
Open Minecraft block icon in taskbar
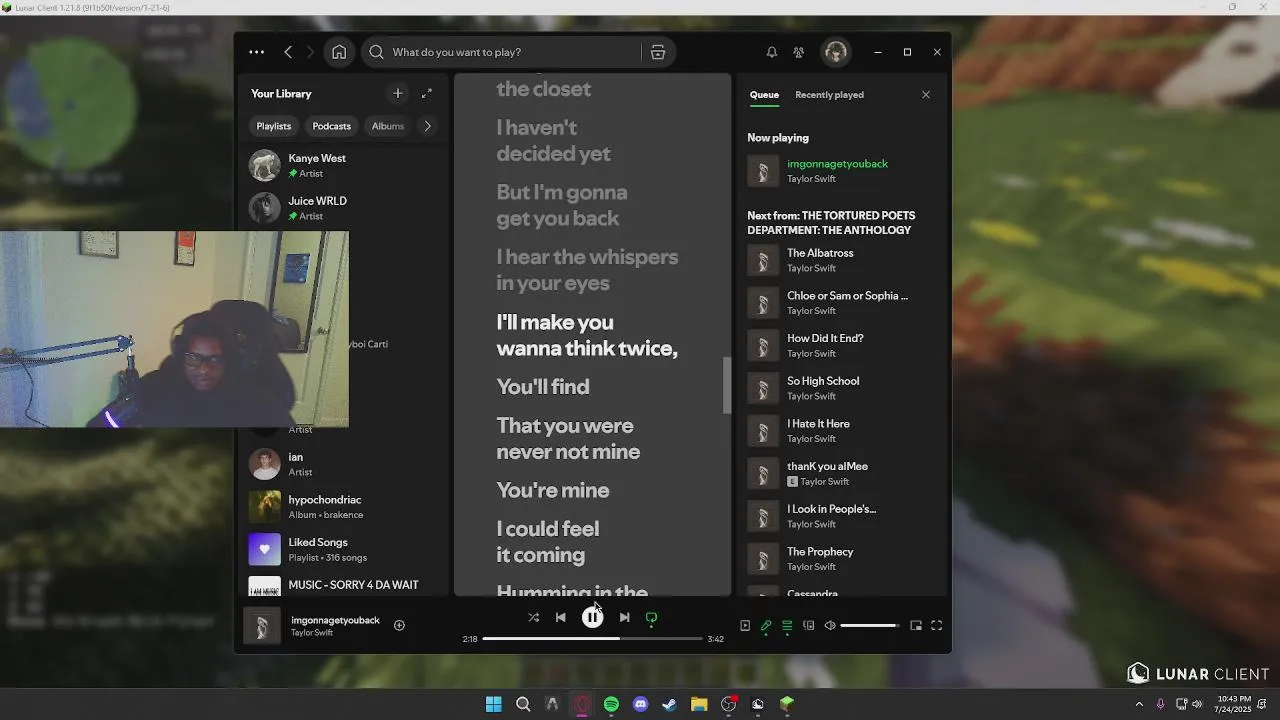tap(787, 704)
